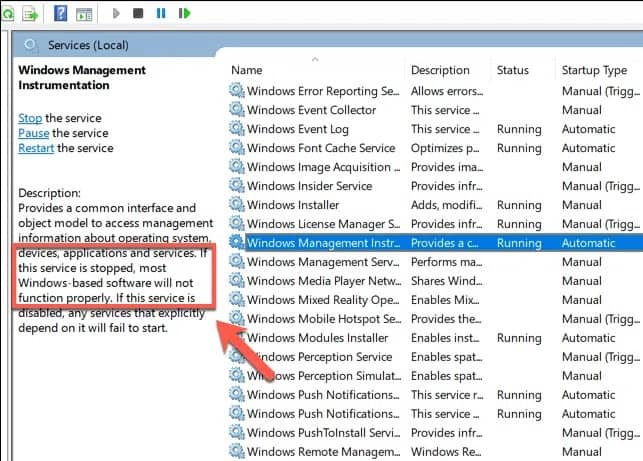Screen dimensions: 643x461
Task: Select the Windows License Manager Service name
Action: [324, 224]
